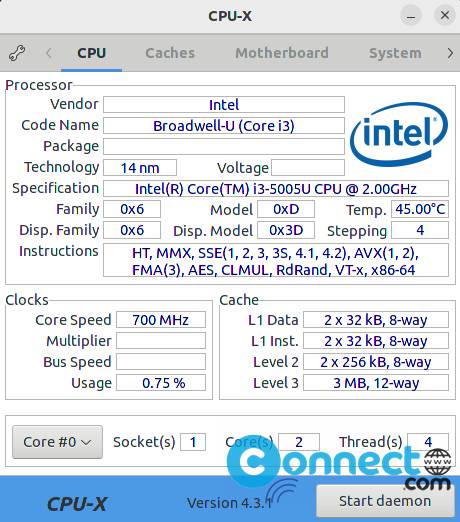
Task: Close the CPU-X window
Action: coord(445,15)
